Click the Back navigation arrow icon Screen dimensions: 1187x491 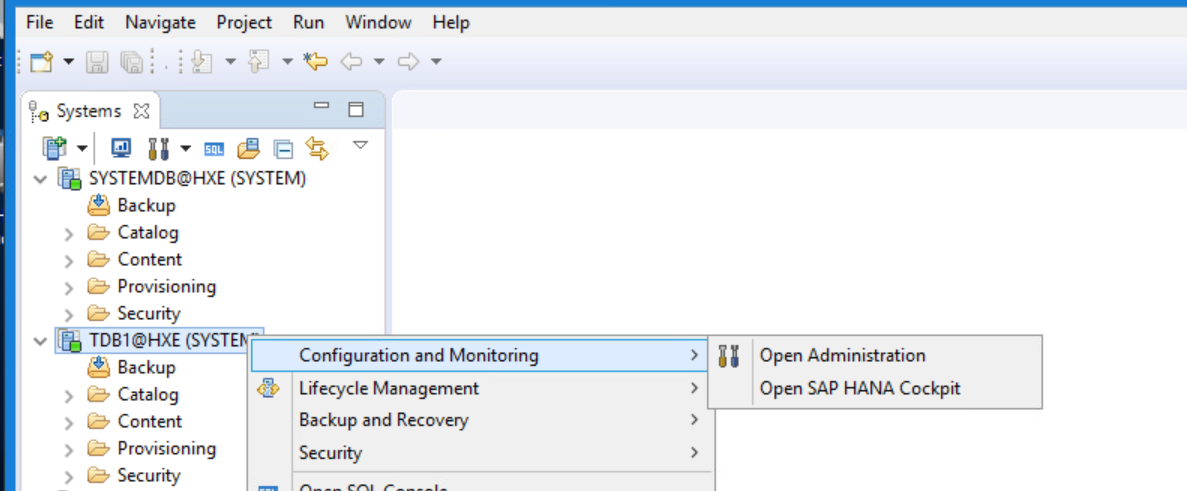(351, 61)
